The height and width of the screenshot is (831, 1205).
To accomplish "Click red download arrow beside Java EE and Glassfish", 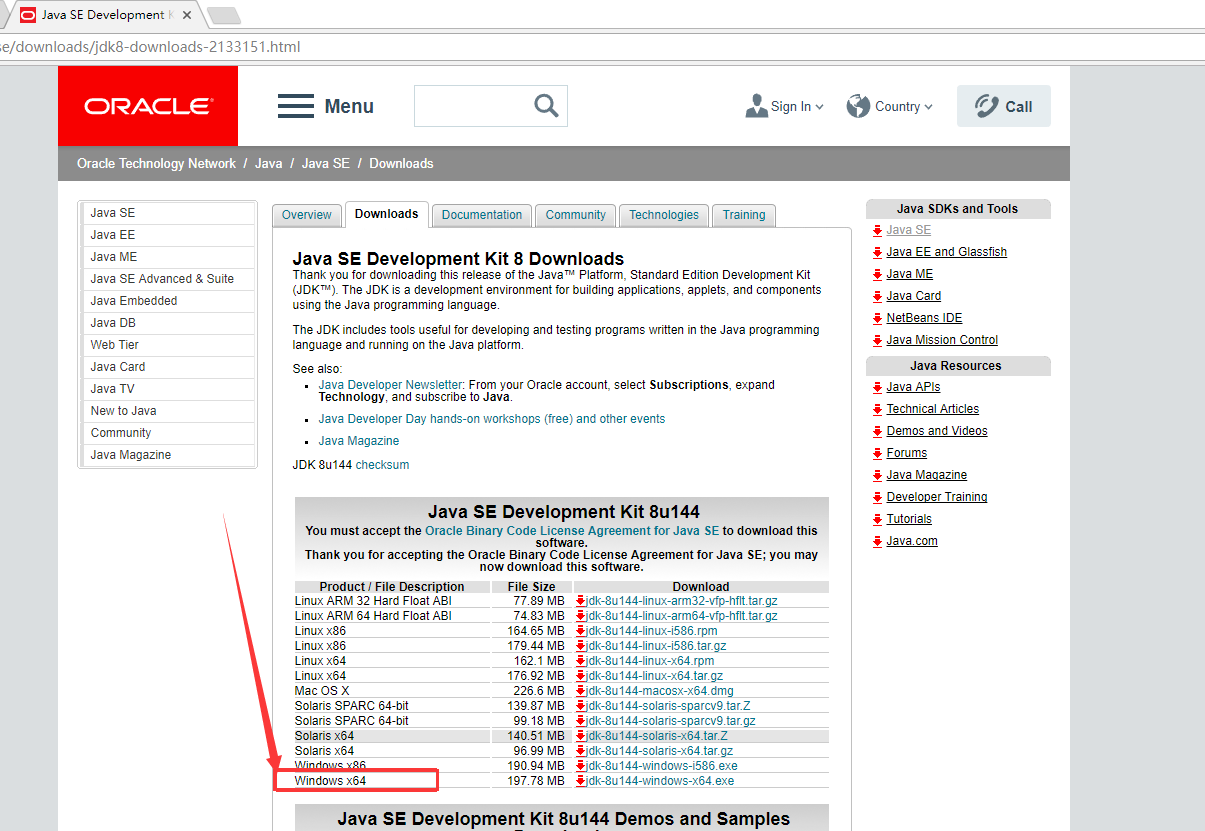I will tap(877, 253).
